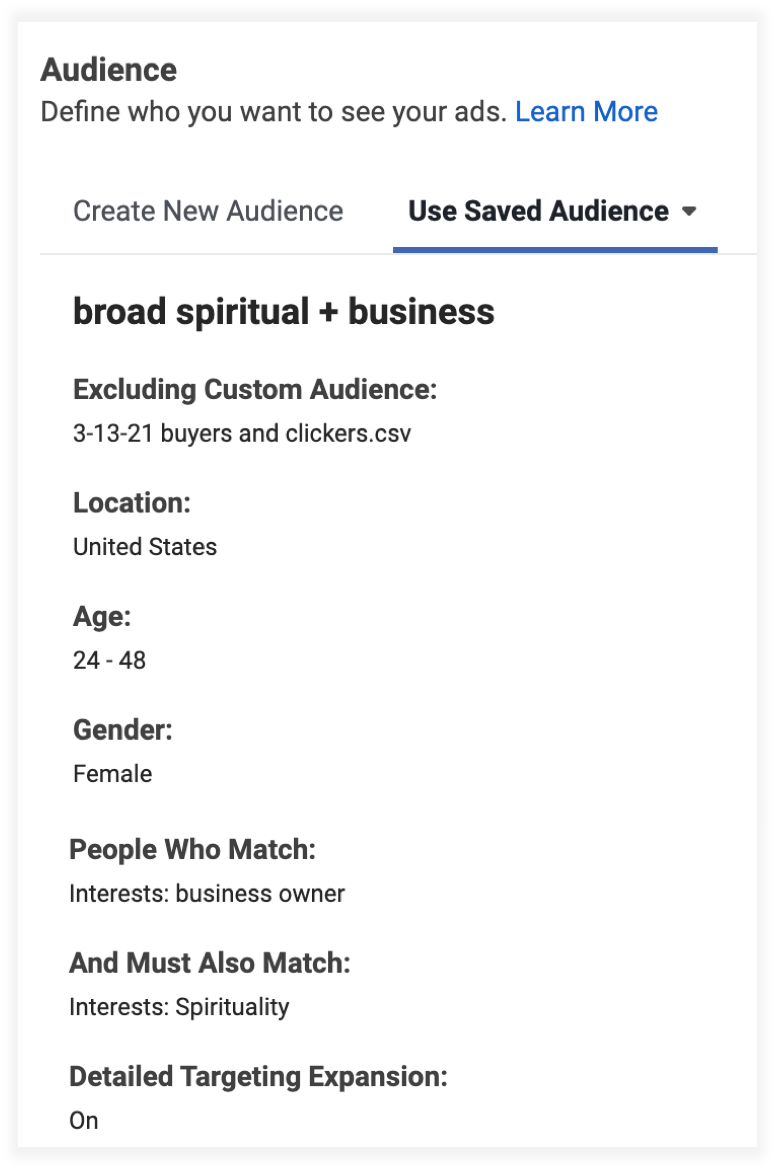Expand the saved audience dropdown arrow

[688, 212]
